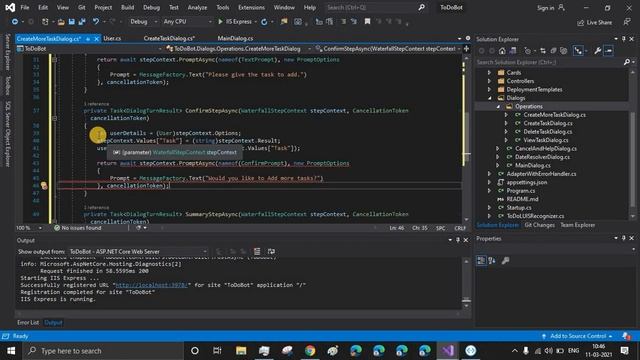This screenshot has width=640, height=360.
Task: Open Properties wrench icon in Solution Explorer
Action: click(x=598, y=51)
